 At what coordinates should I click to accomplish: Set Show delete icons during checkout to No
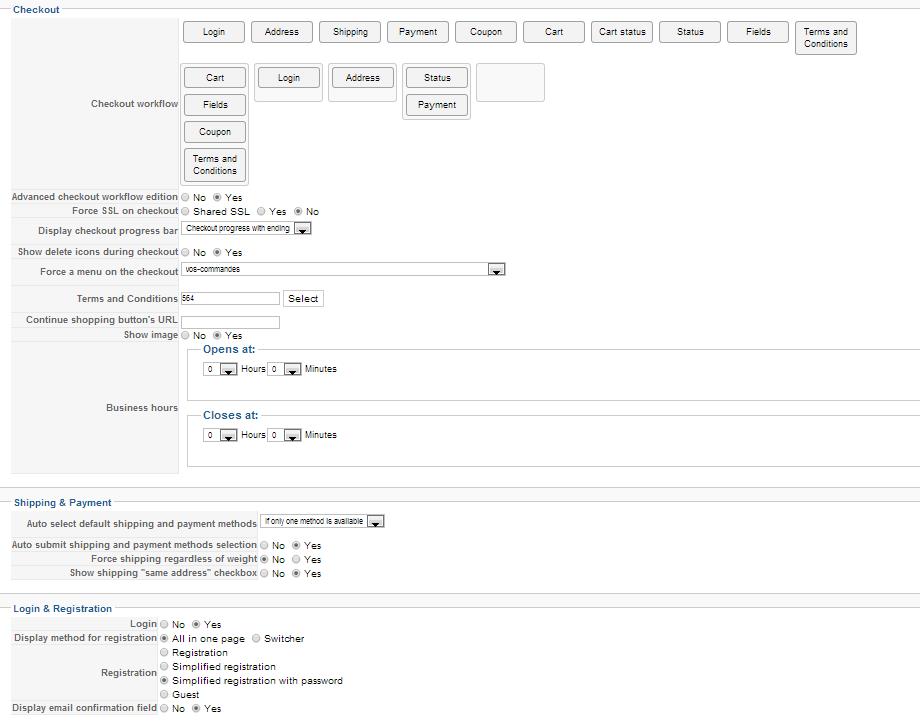tap(185, 252)
